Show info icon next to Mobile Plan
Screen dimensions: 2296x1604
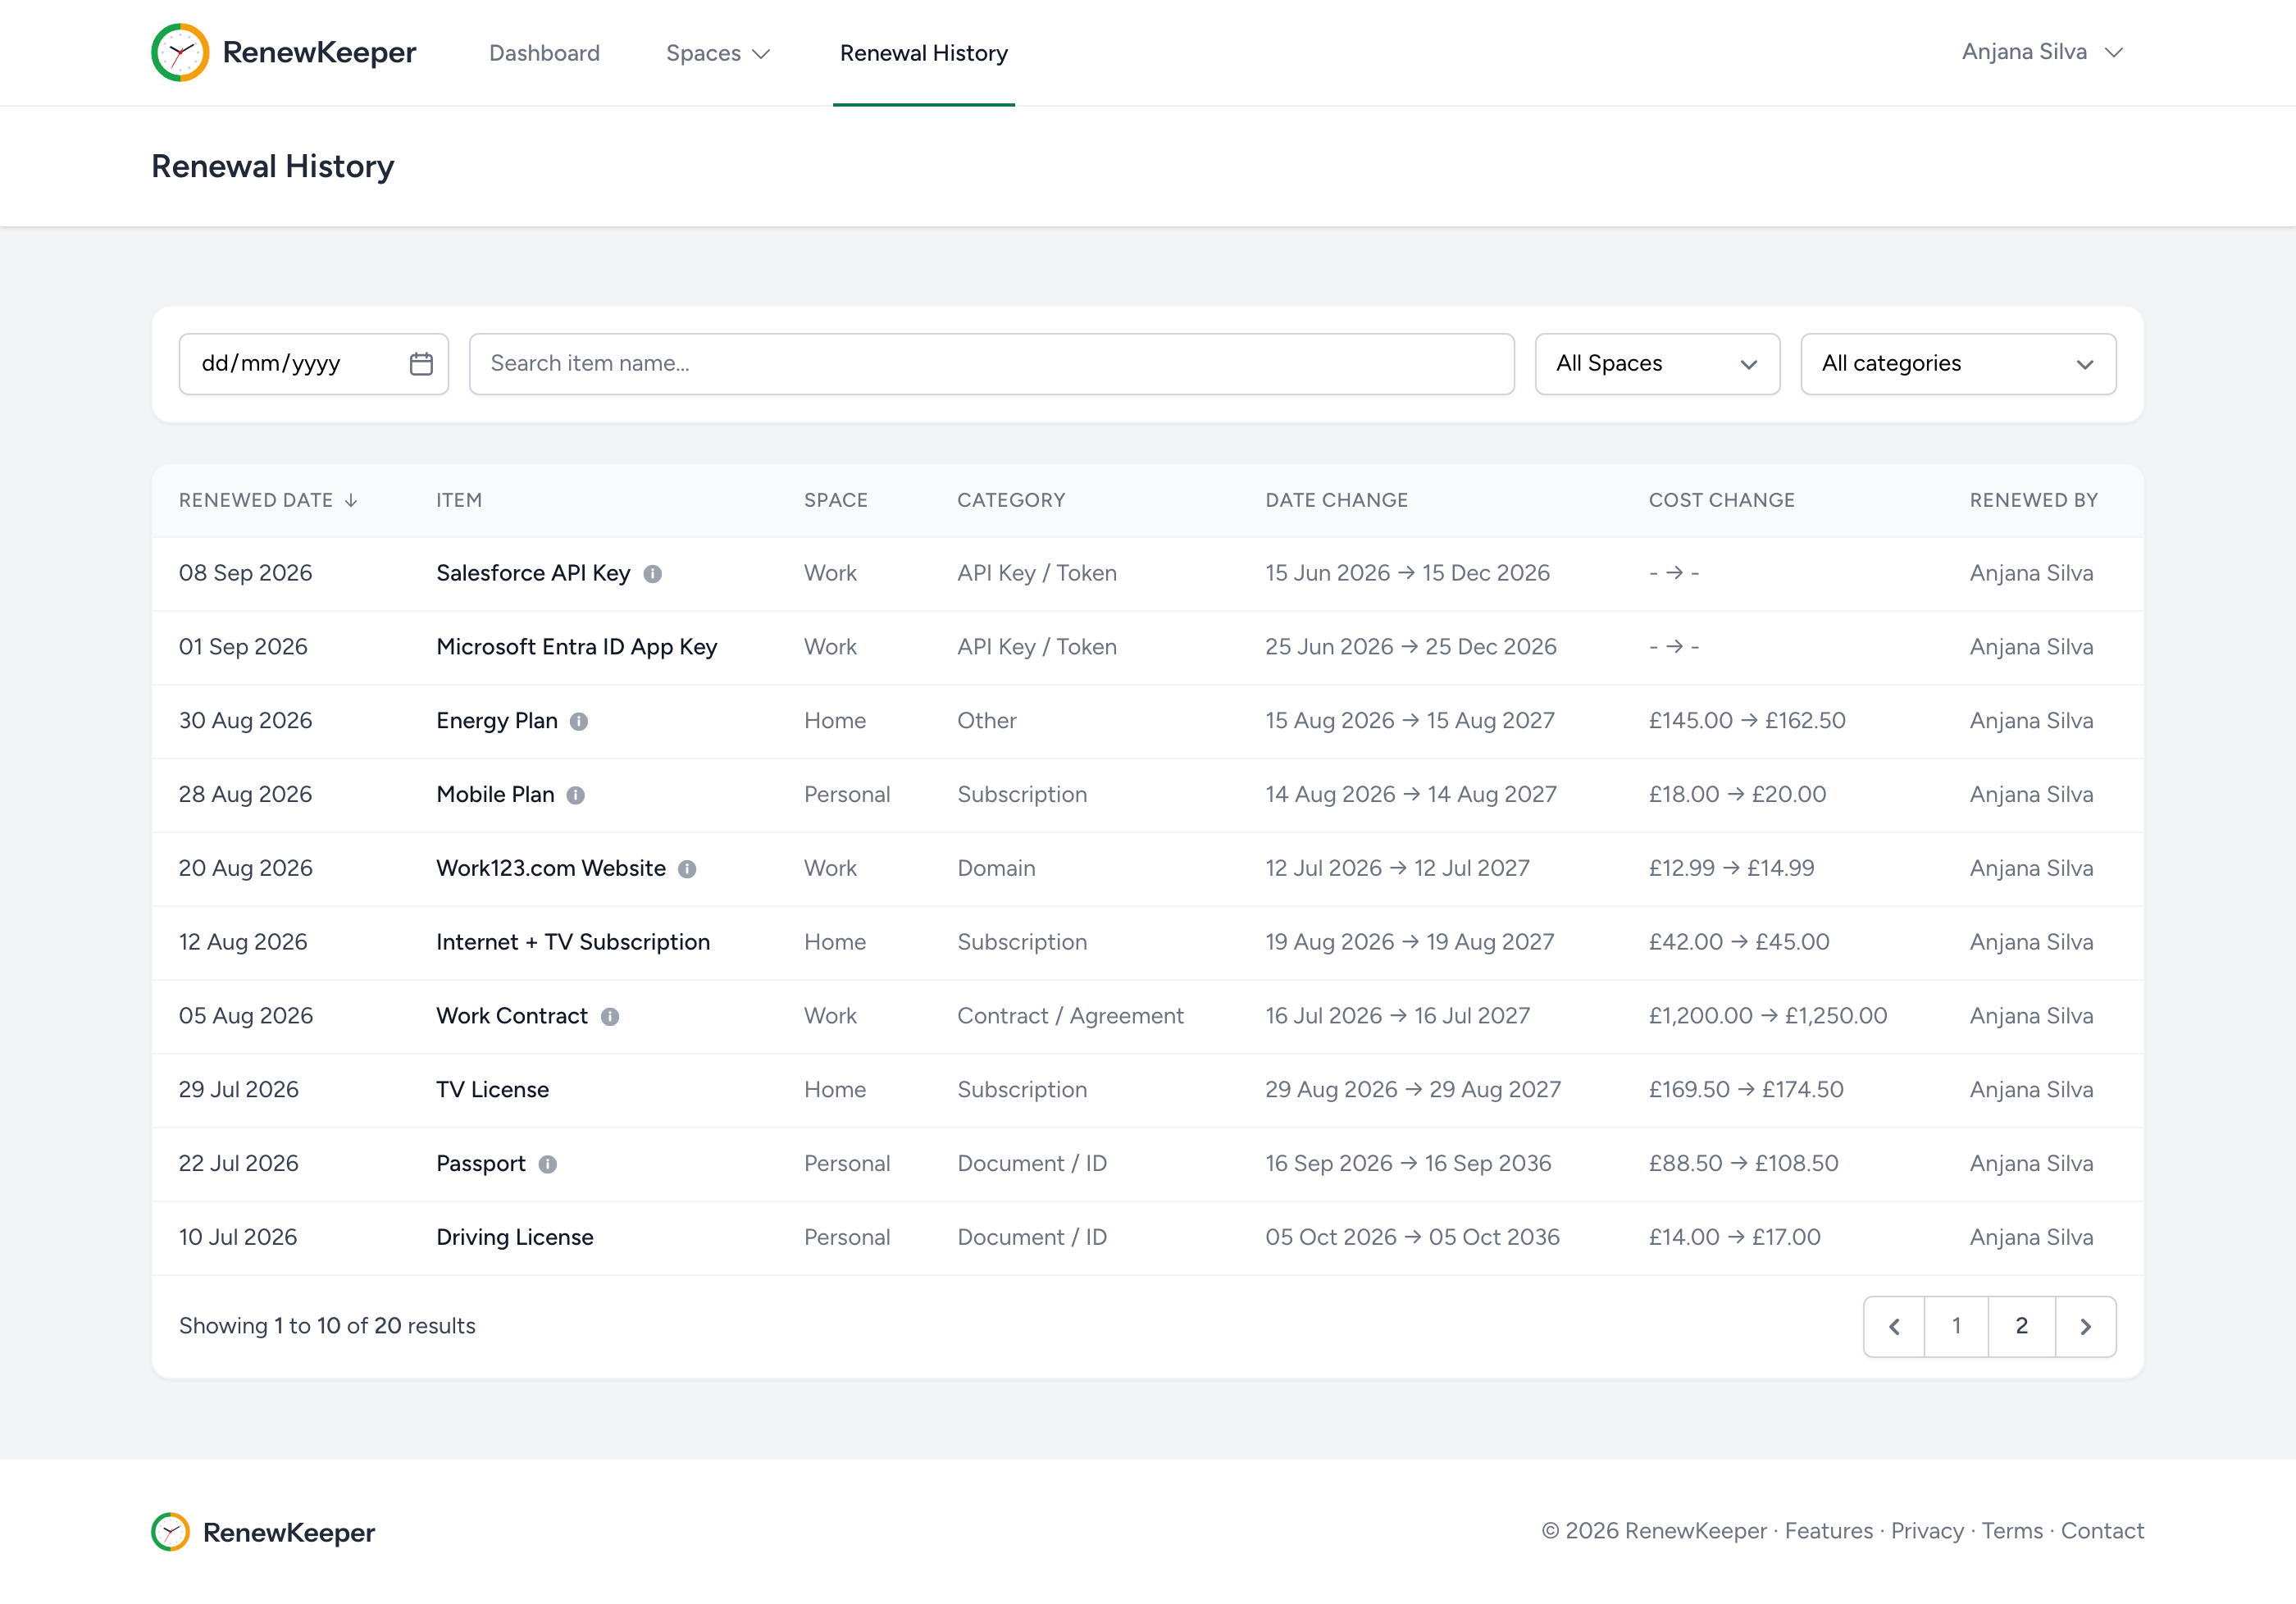[576, 796]
